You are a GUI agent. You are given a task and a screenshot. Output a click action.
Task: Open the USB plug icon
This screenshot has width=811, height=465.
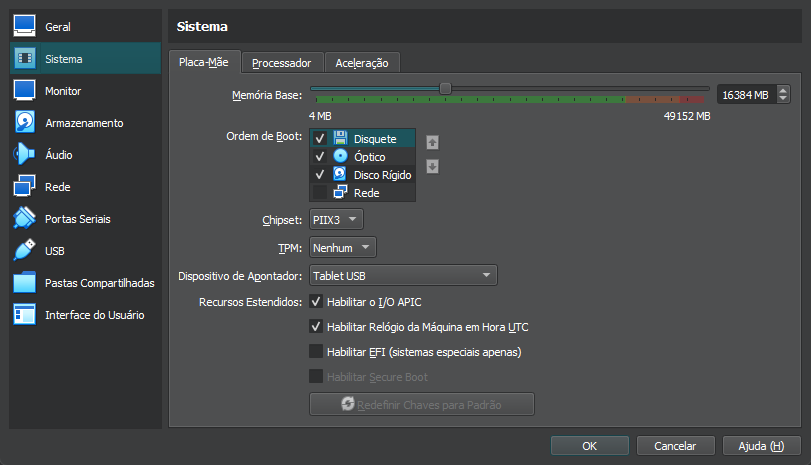(24, 250)
